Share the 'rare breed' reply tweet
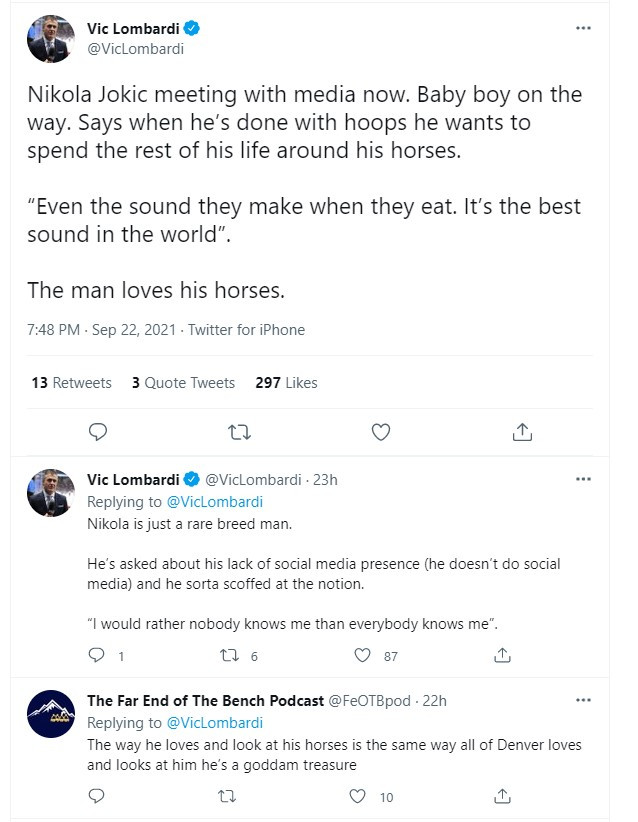 [503, 656]
